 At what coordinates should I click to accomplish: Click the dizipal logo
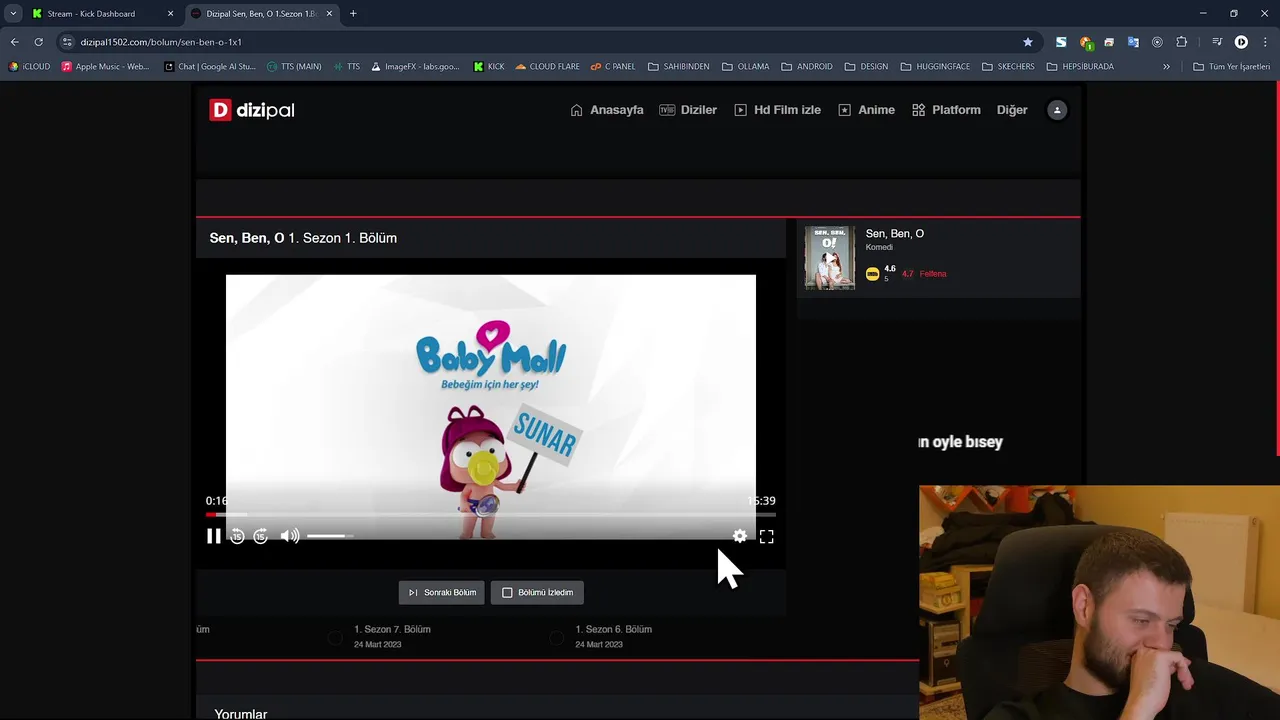click(x=252, y=110)
